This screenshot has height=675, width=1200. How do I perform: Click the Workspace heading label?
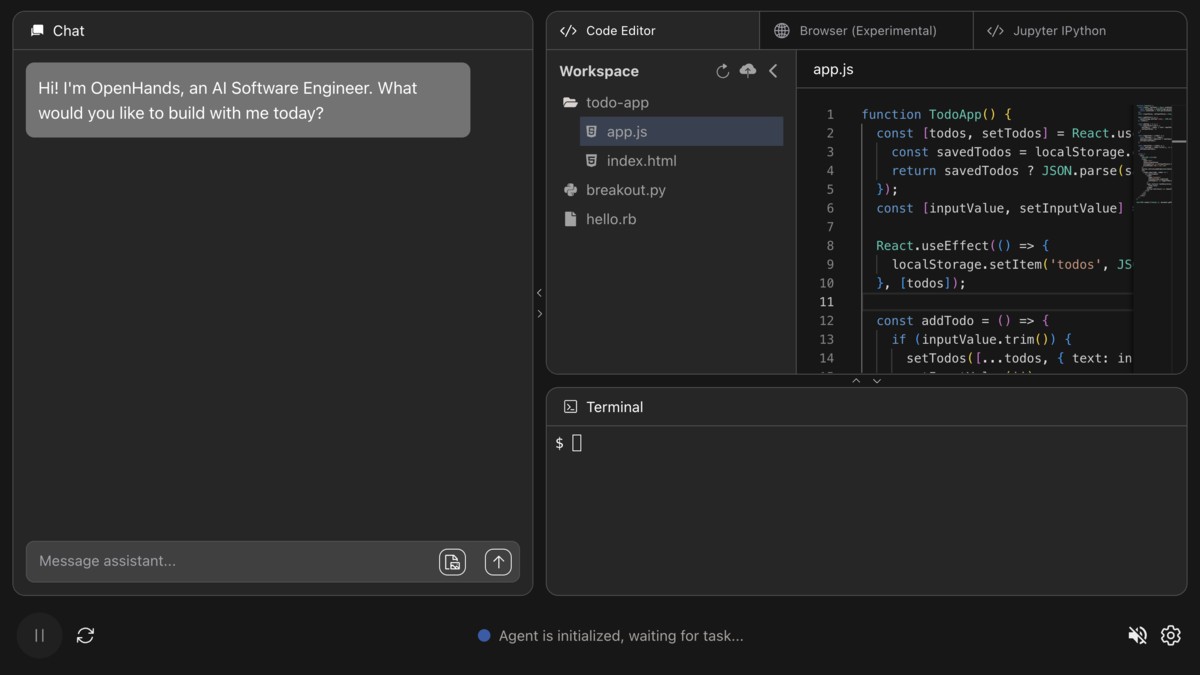pos(599,71)
